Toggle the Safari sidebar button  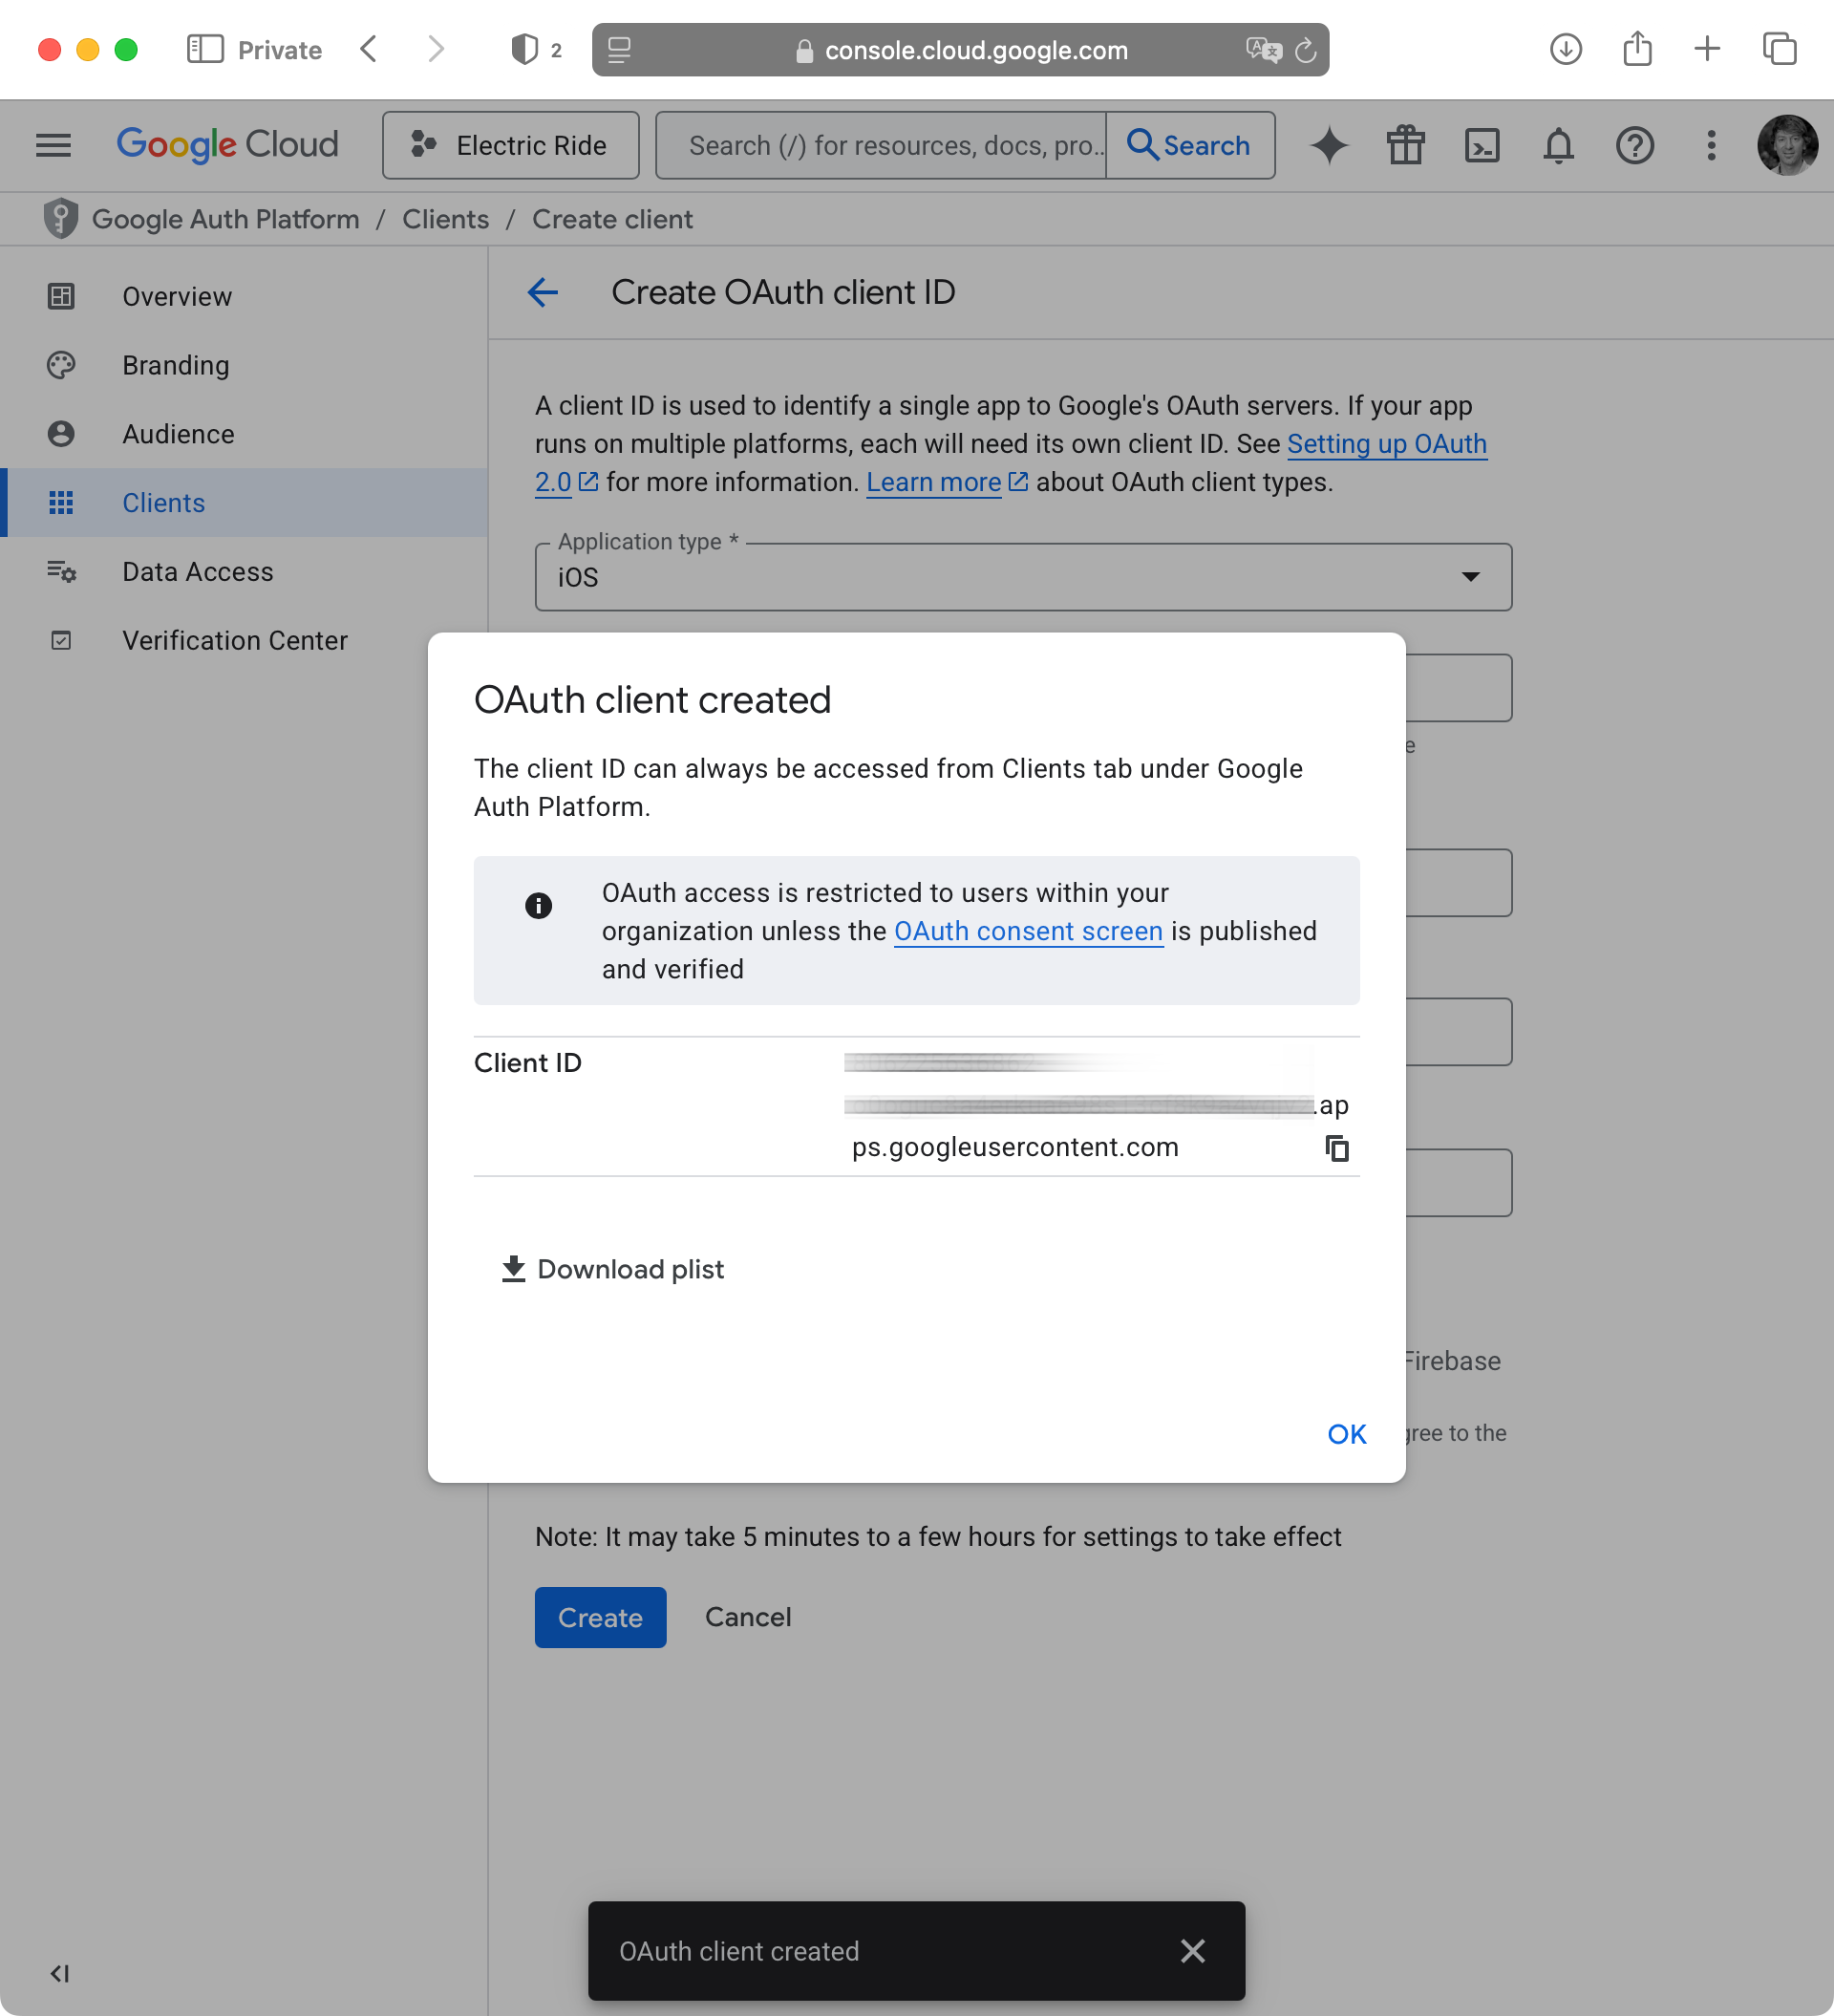pyautogui.click(x=205, y=50)
